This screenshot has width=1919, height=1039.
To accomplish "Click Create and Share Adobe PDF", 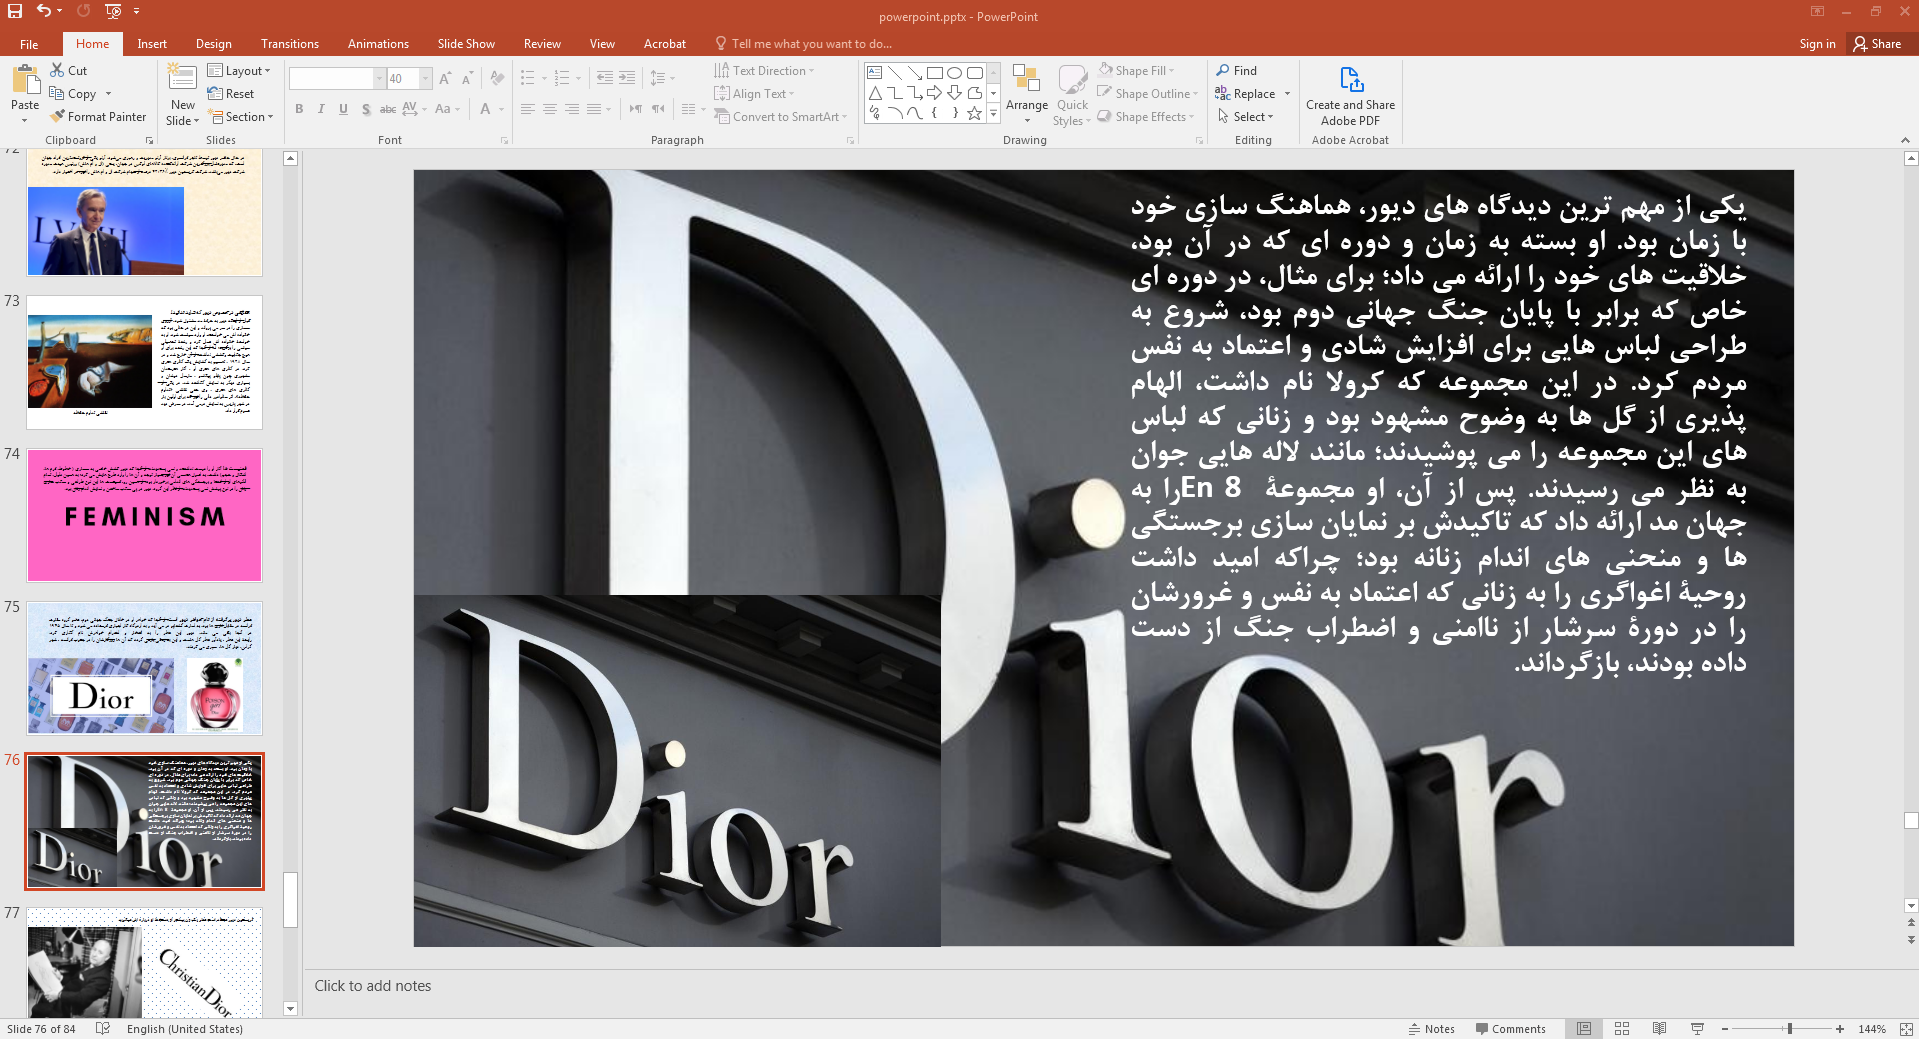I will click(x=1349, y=96).
